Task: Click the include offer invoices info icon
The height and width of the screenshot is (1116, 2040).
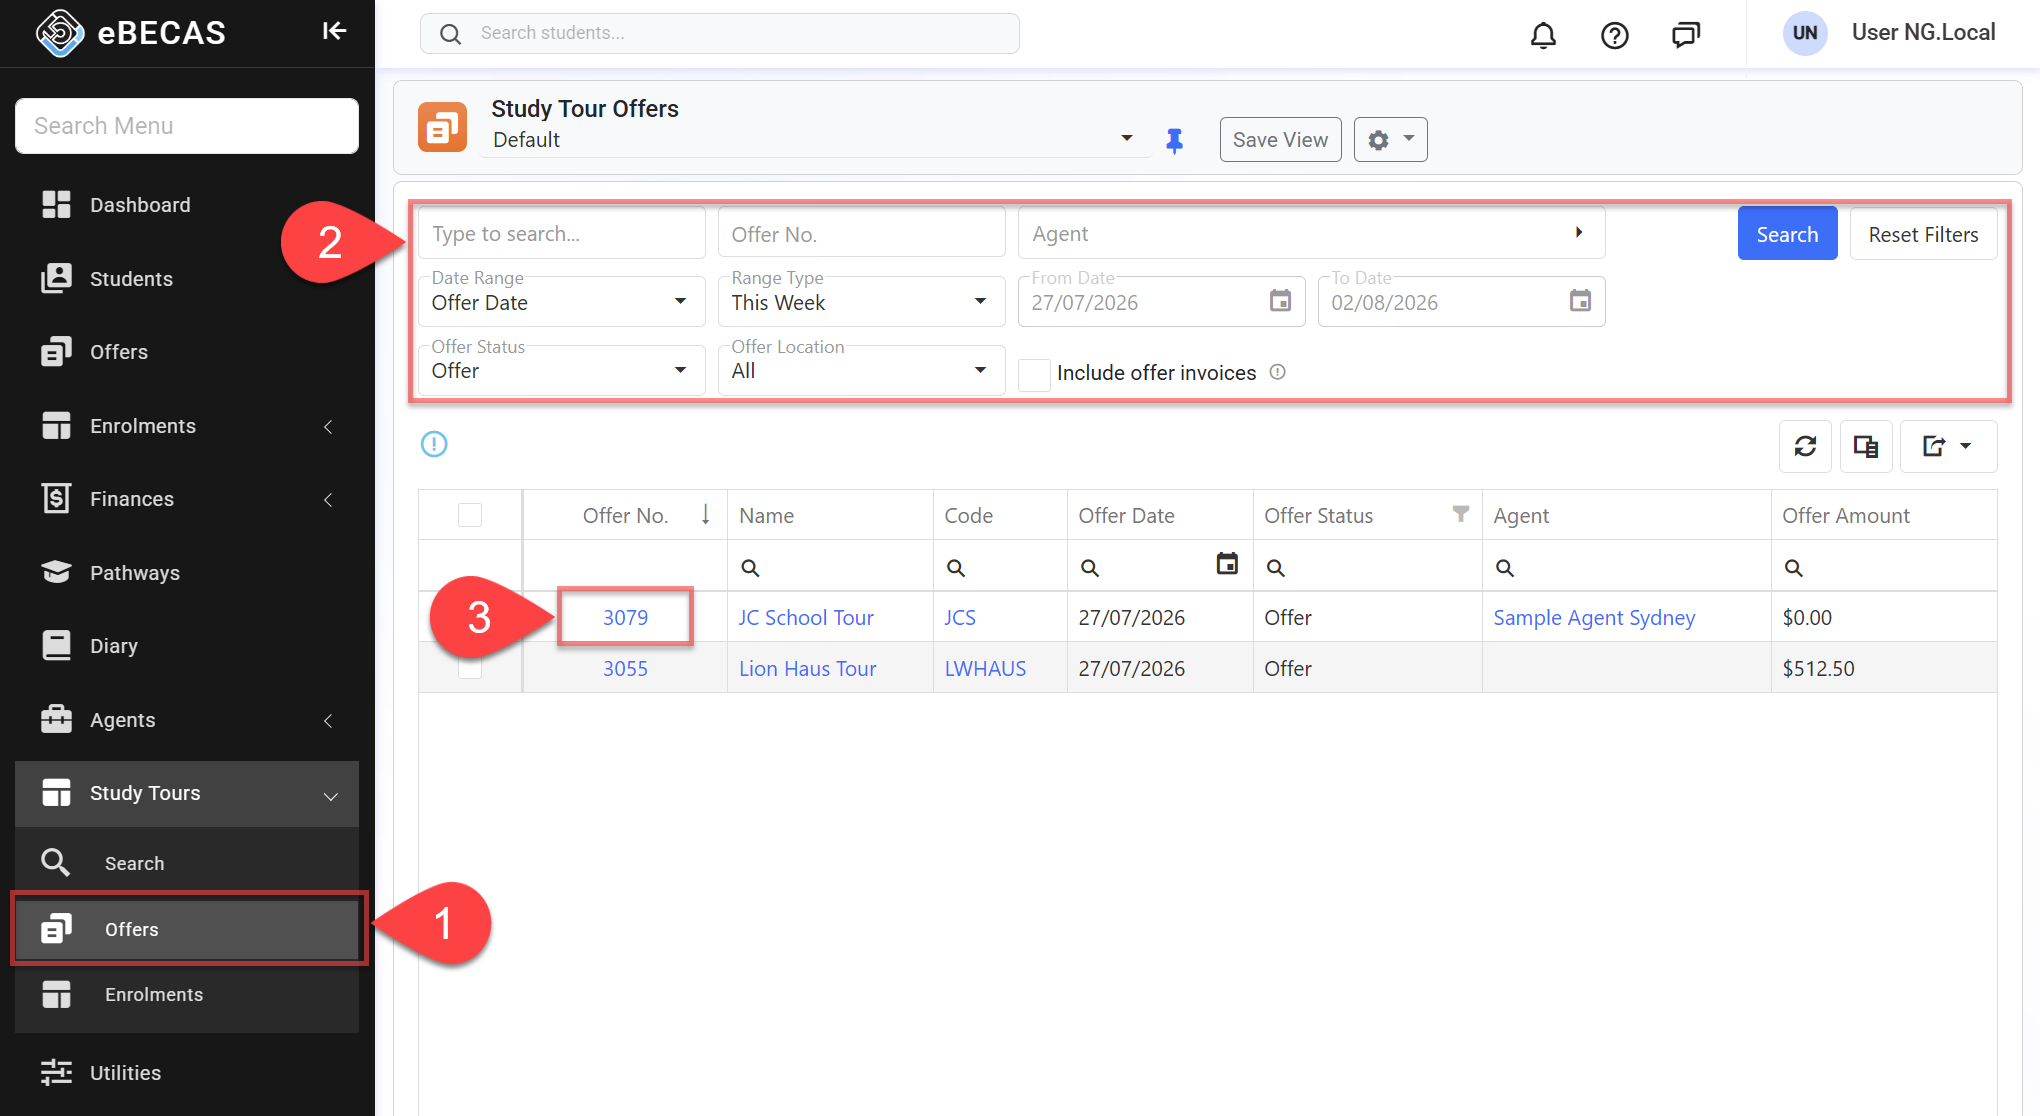Action: pos(1278,372)
